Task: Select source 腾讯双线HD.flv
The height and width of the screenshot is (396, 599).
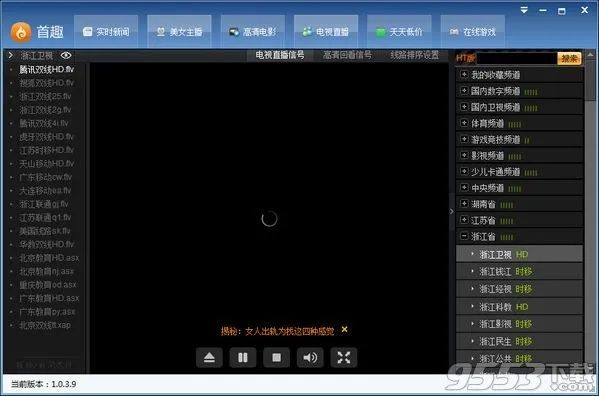Action: coord(47,70)
